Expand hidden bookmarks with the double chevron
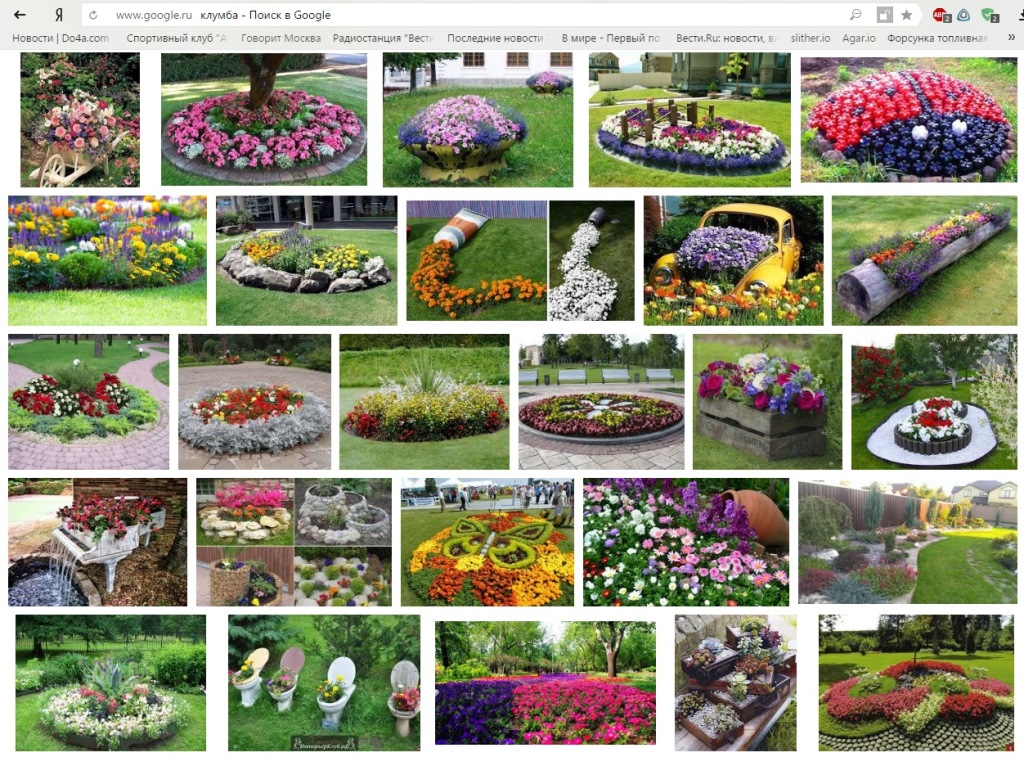 1012,37
